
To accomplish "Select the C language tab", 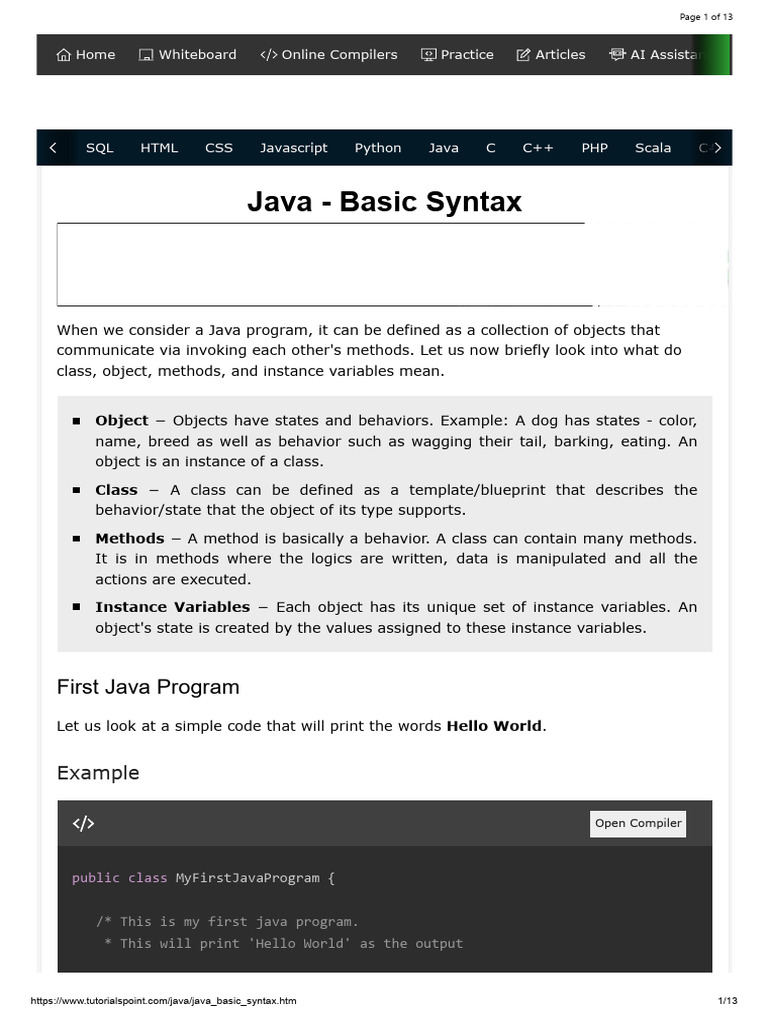I will (490, 148).
